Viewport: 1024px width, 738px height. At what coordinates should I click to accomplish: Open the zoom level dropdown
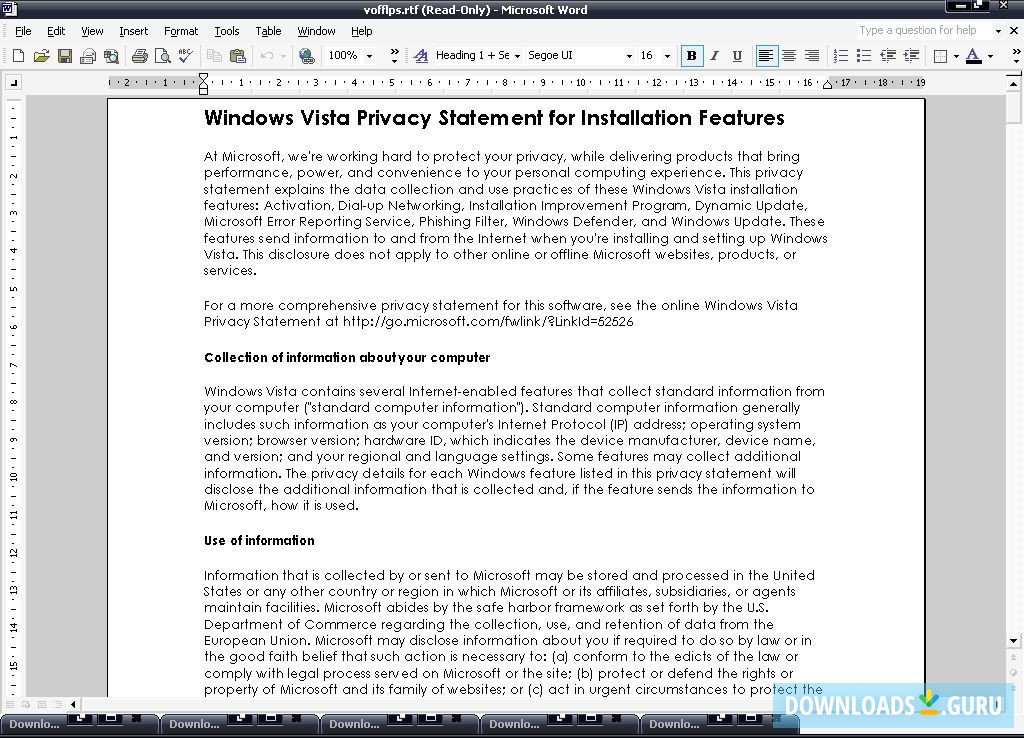[x=367, y=55]
